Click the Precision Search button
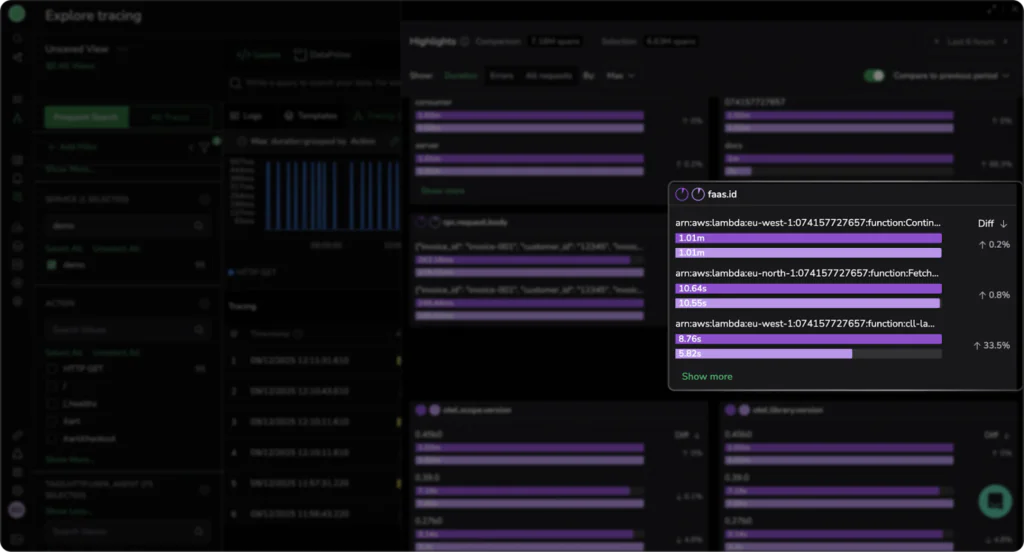Image resolution: width=1024 pixels, height=552 pixels. tap(86, 117)
